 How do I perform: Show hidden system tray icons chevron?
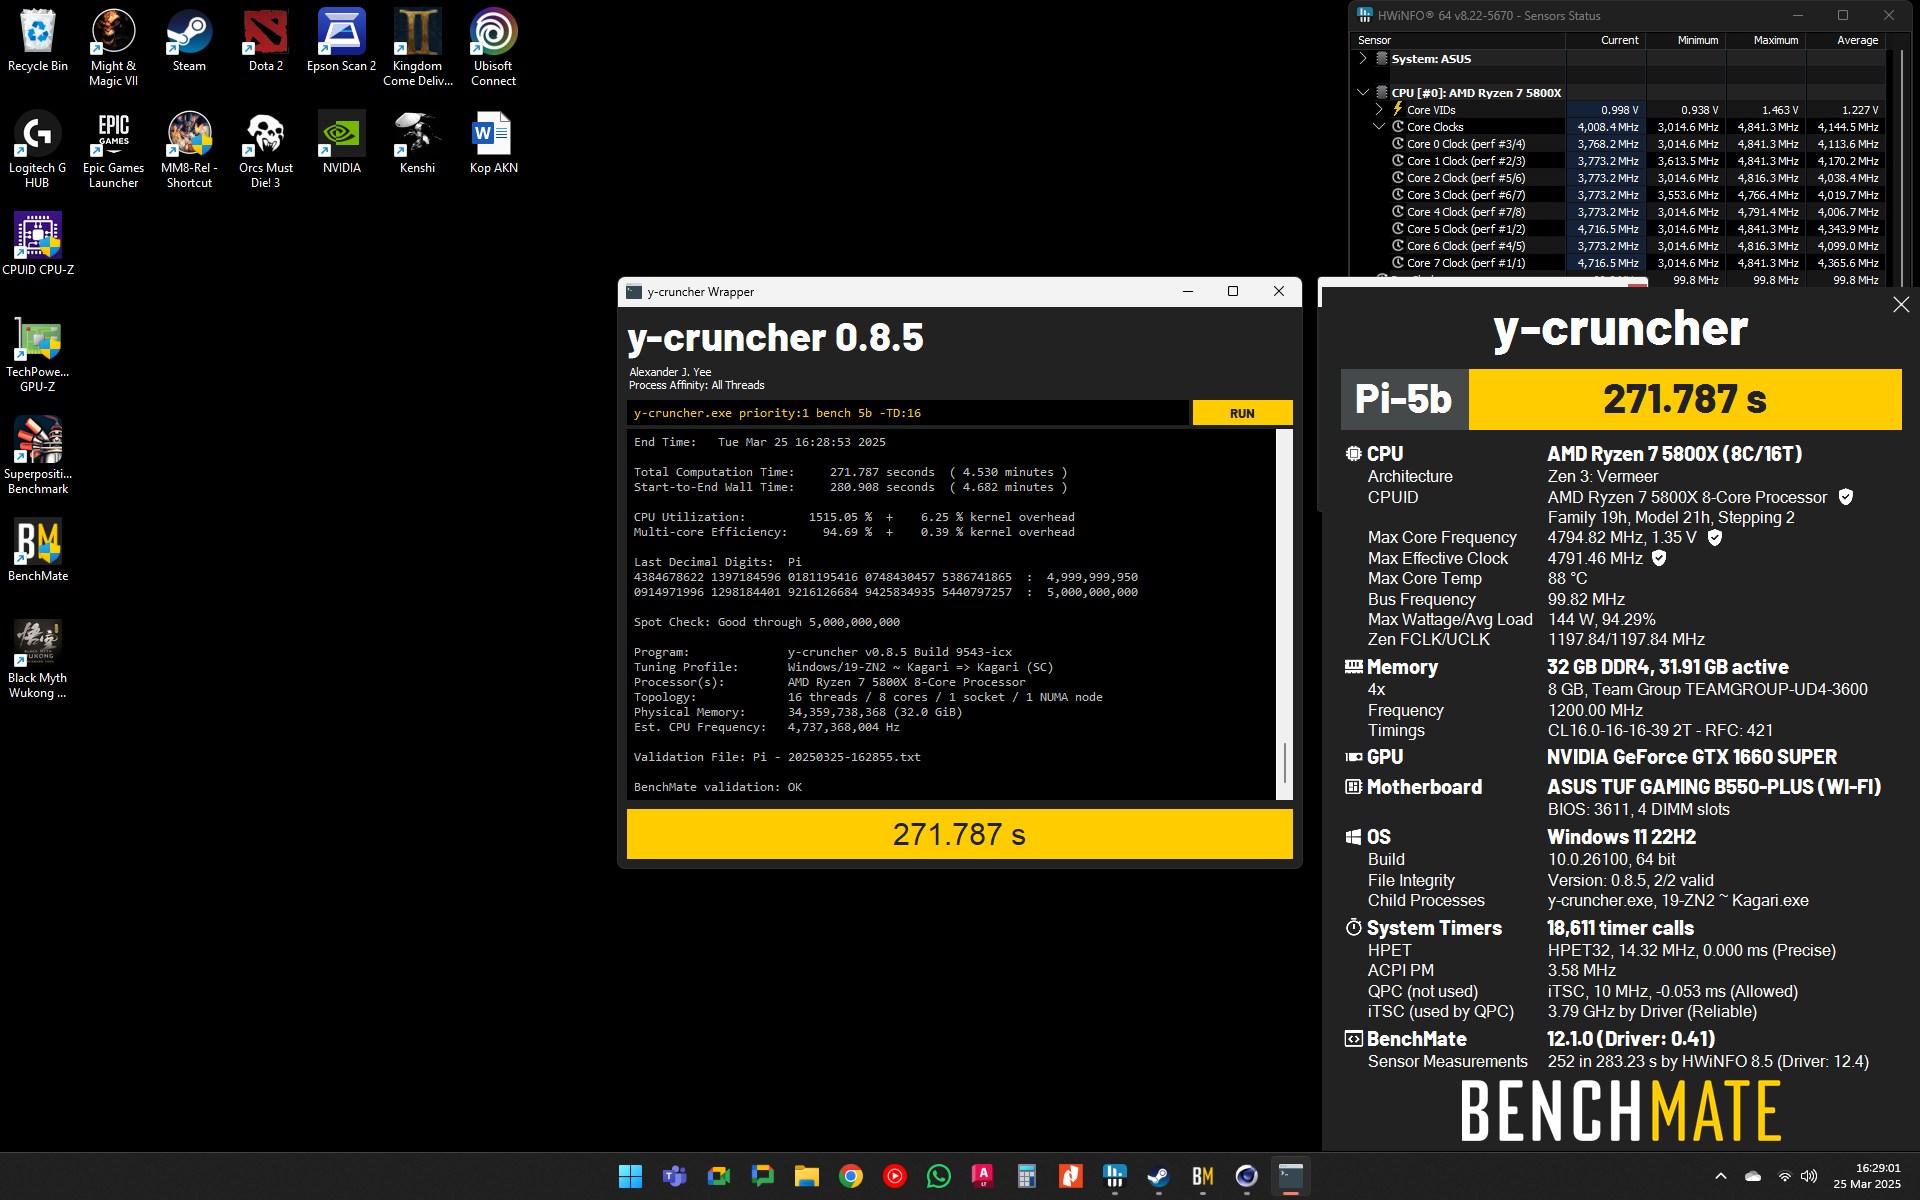tap(1720, 1176)
